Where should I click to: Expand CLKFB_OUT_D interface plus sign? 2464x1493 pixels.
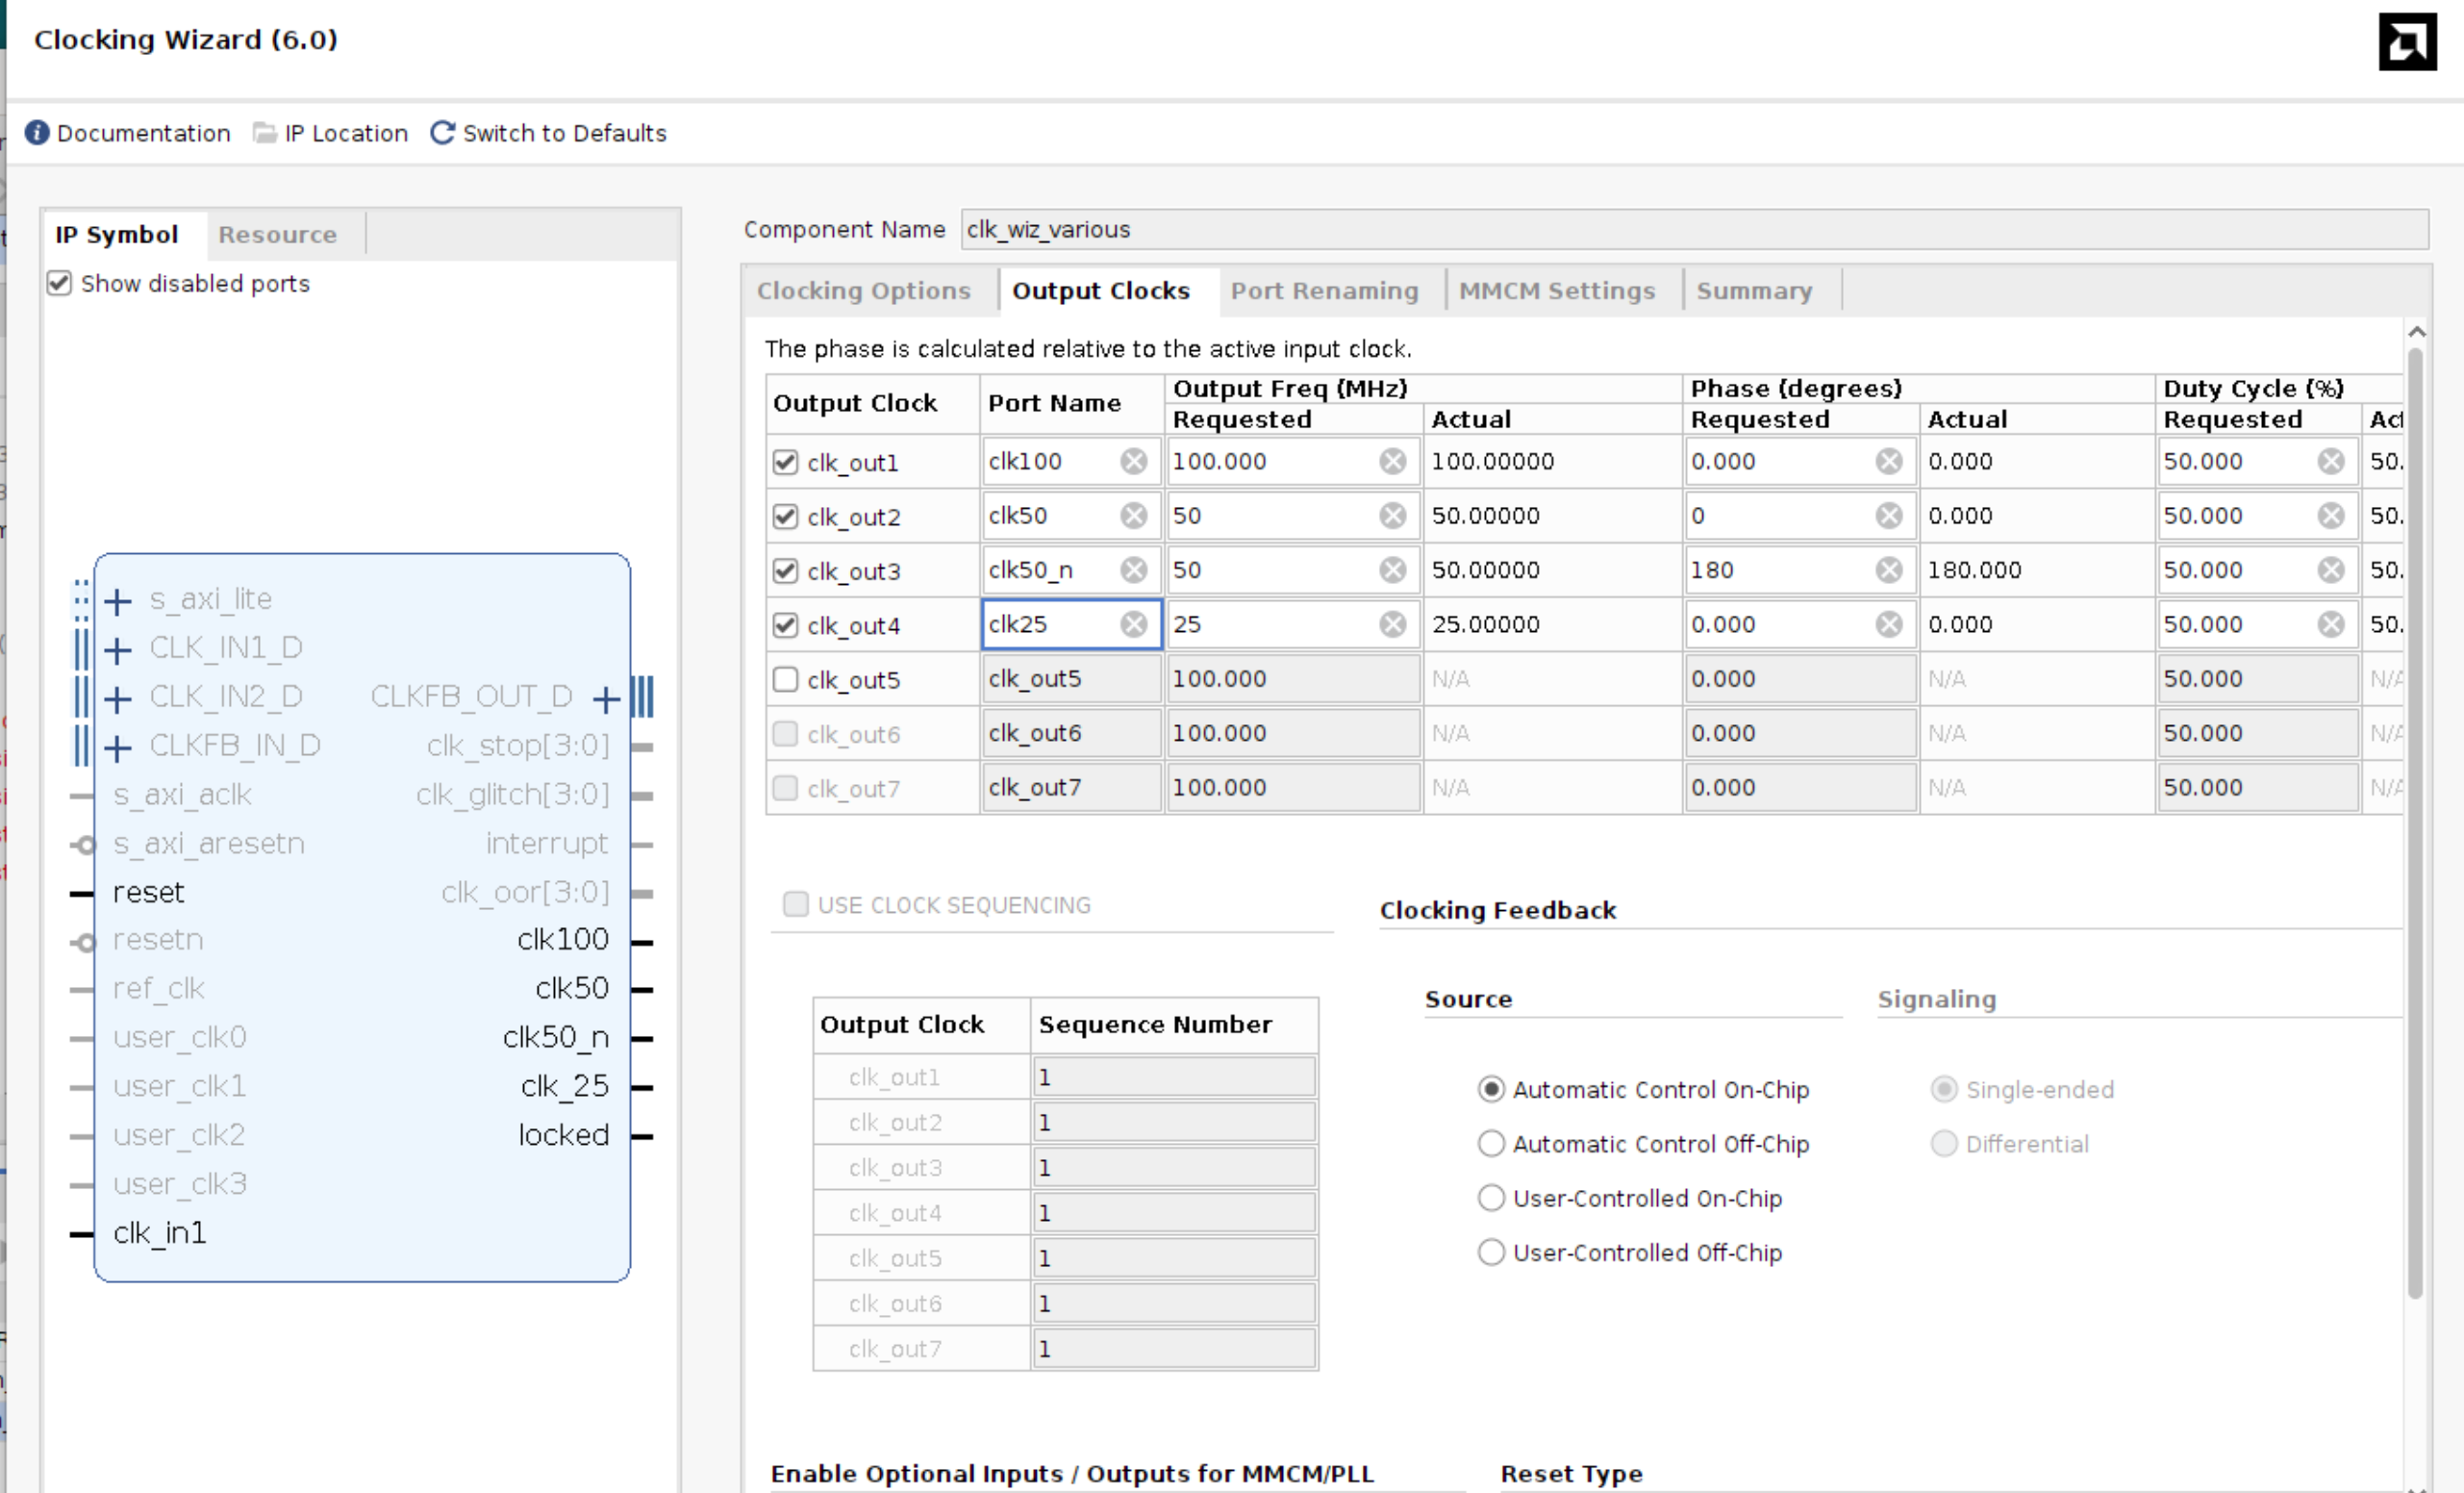[x=606, y=698]
